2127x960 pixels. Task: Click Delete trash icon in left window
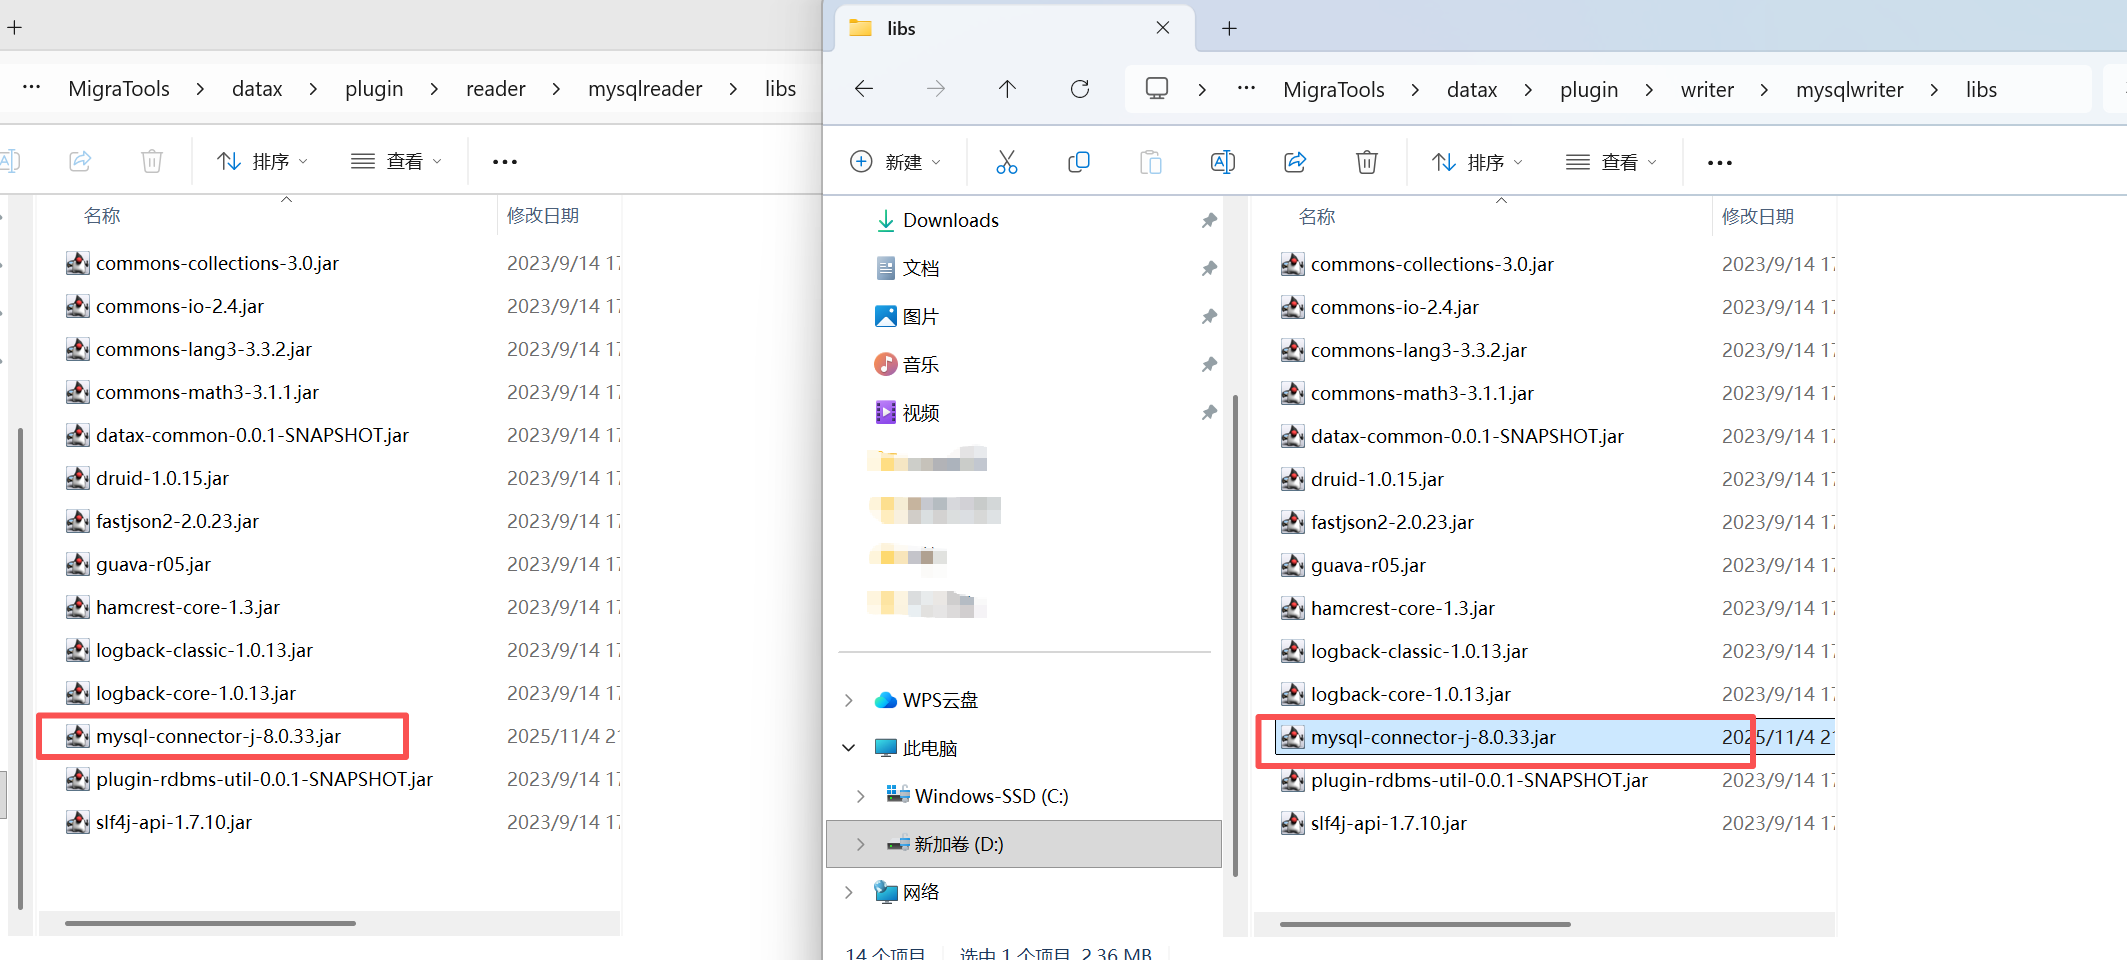152,161
